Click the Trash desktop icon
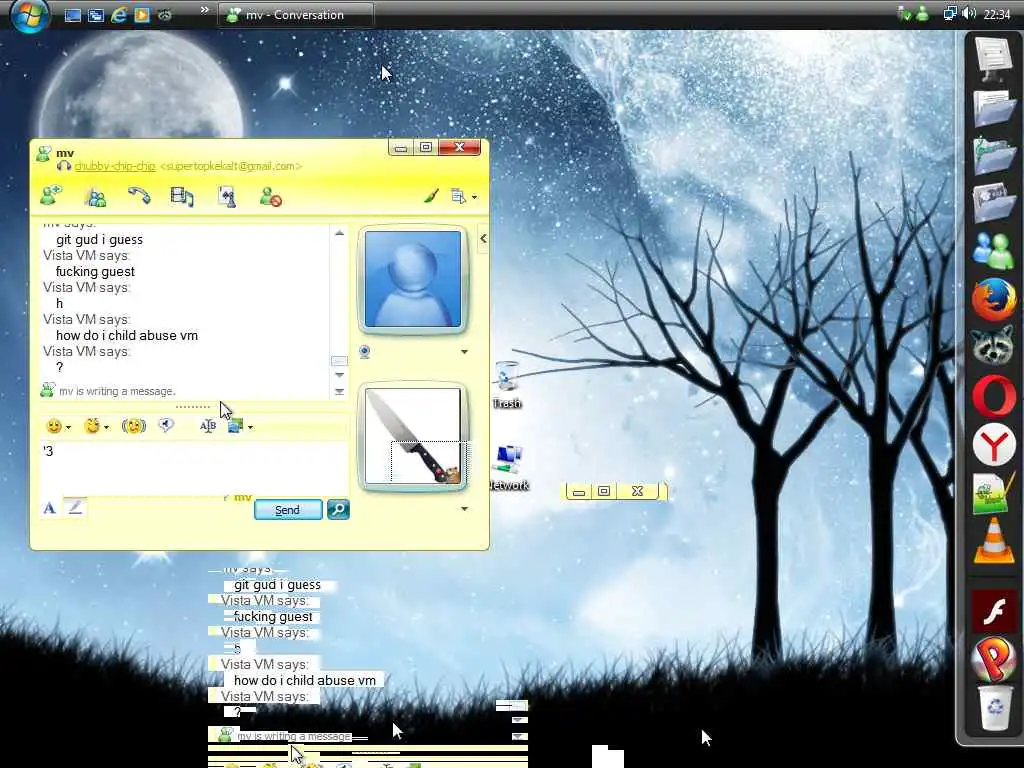Viewport: 1024px width, 768px height. tap(507, 385)
